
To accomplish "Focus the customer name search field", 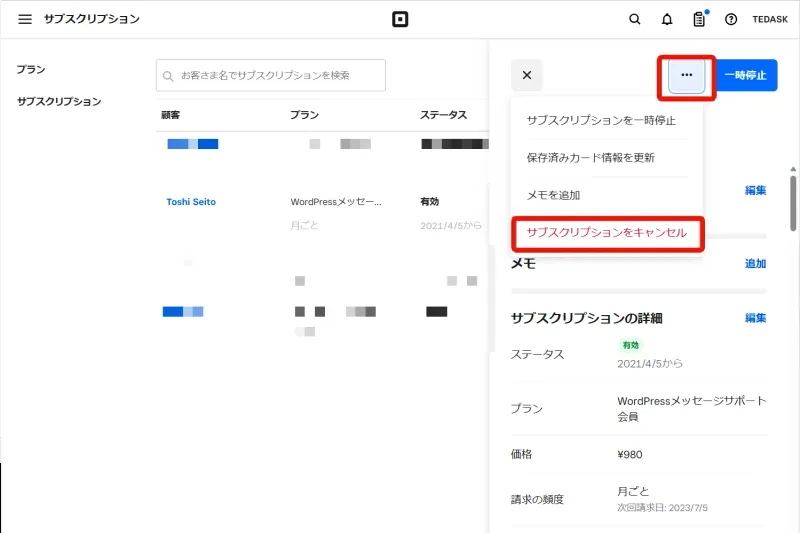I will pyautogui.click(x=271, y=75).
